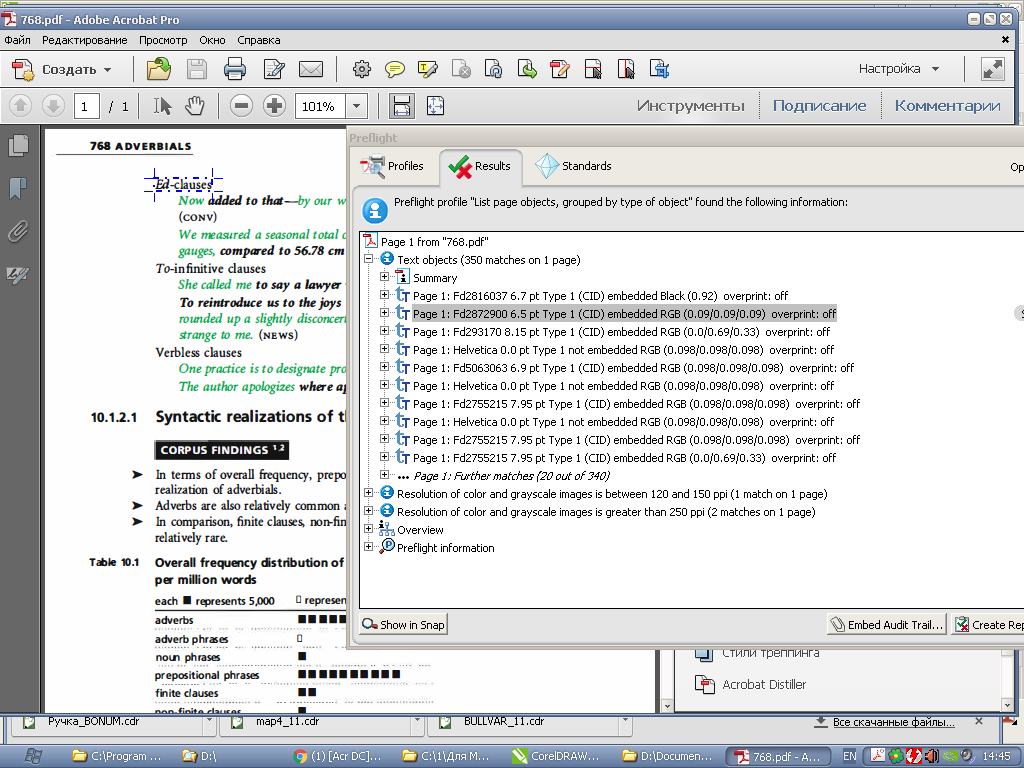The width and height of the screenshot is (1024, 768).
Task: Select the Fd293170 8.15 pt tree row
Action: pos(621,332)
